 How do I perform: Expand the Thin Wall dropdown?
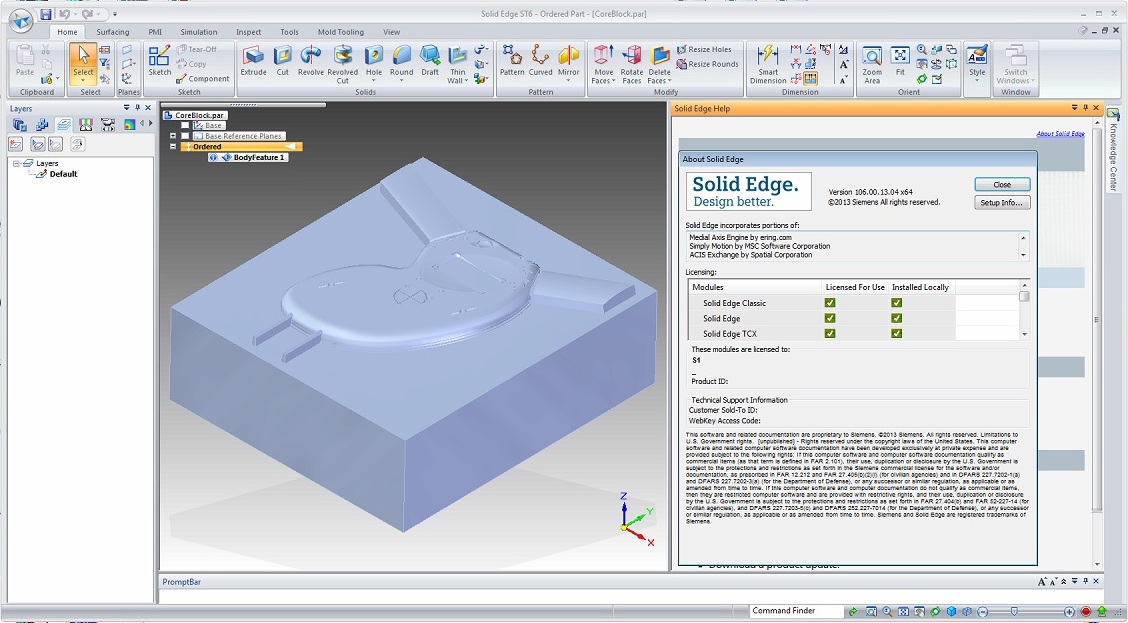[466, 81]
